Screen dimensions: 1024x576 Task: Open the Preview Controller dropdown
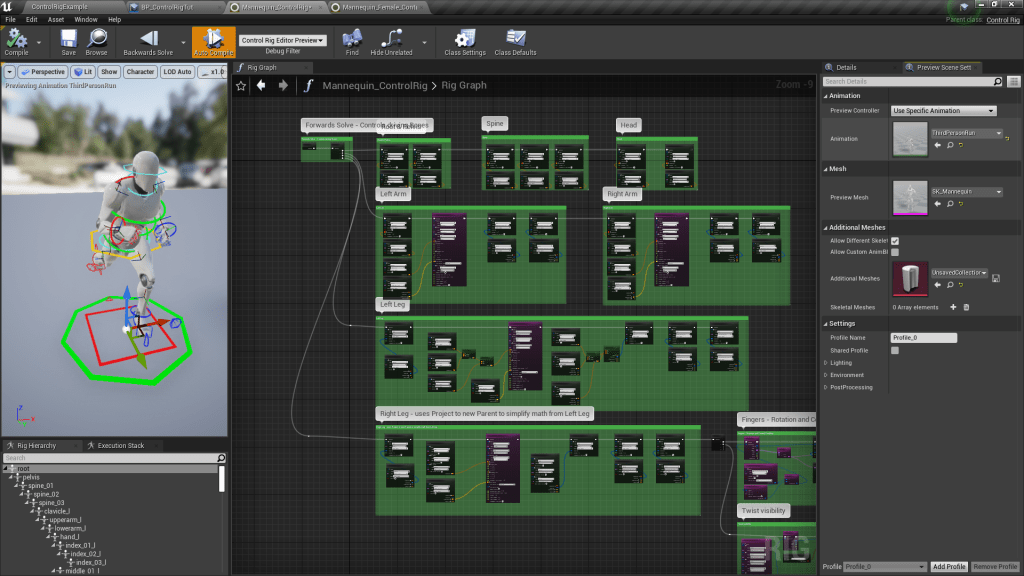pos(943,111)
